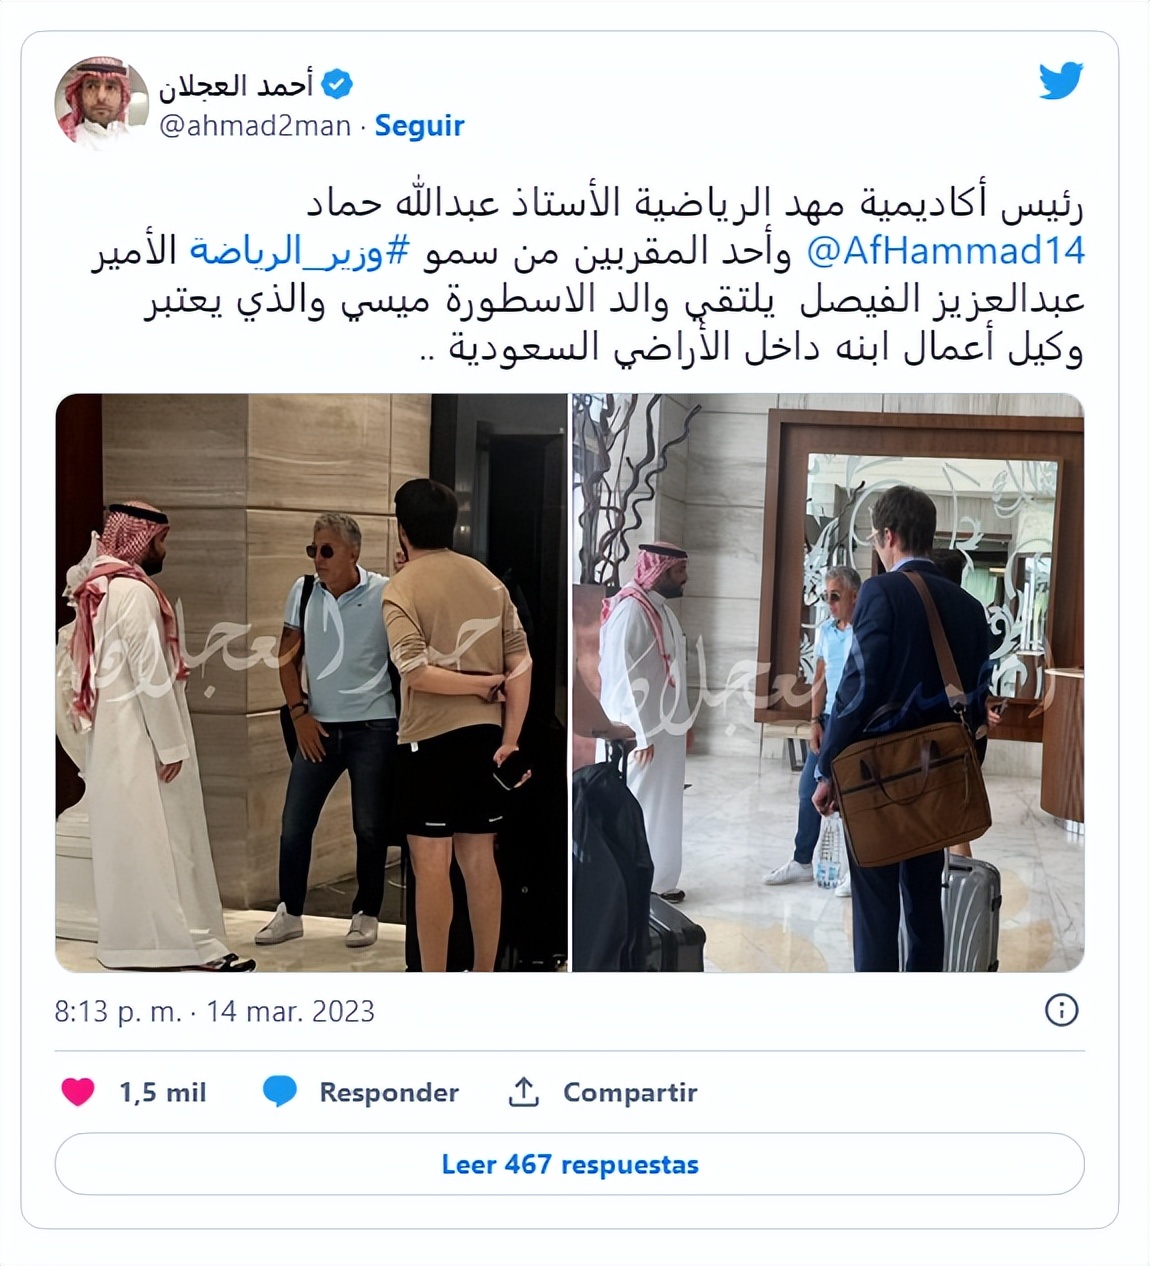This screenshot has width=1150, height=1266.
Task: Click the Compartir label
Action: 630,1092
